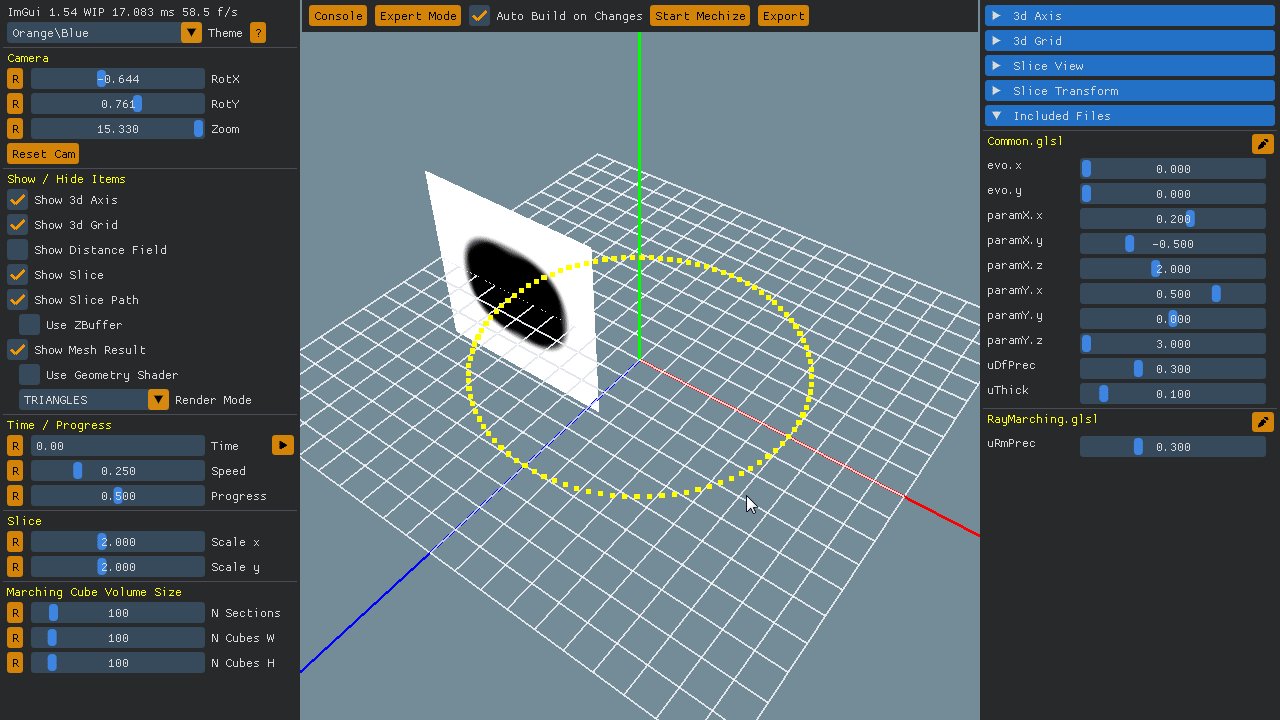
Task: Open the Console panel
Action: pos(337,15)
